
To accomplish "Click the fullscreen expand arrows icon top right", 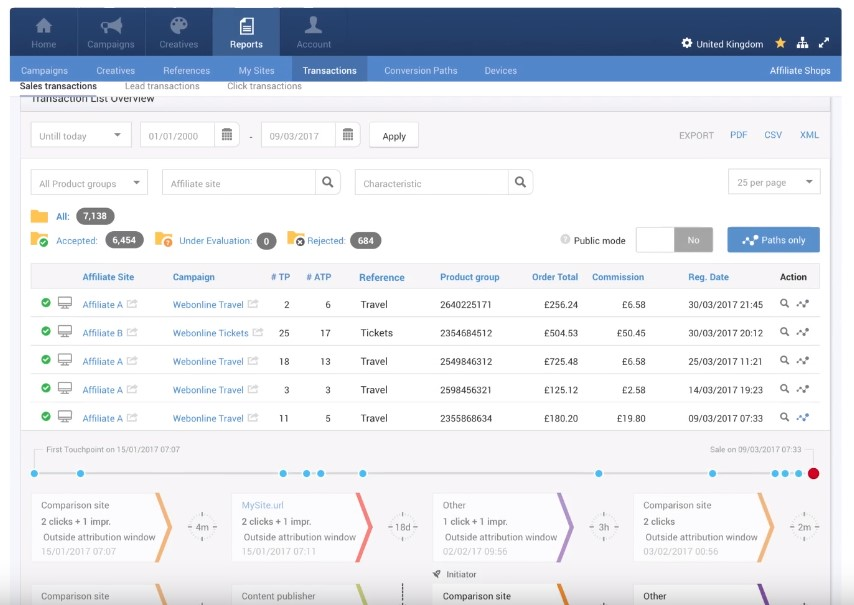I will [823, 42].
